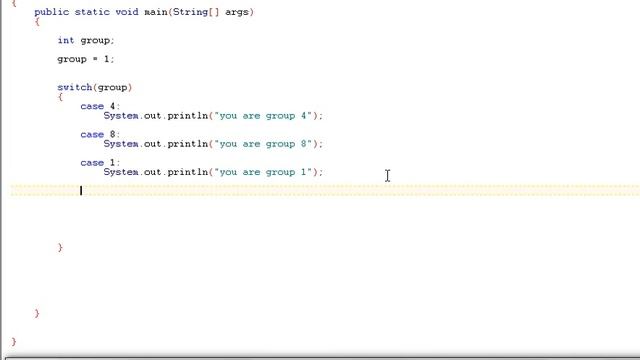
Task: Click the 'case 4:' label
Action: (100, 106)
